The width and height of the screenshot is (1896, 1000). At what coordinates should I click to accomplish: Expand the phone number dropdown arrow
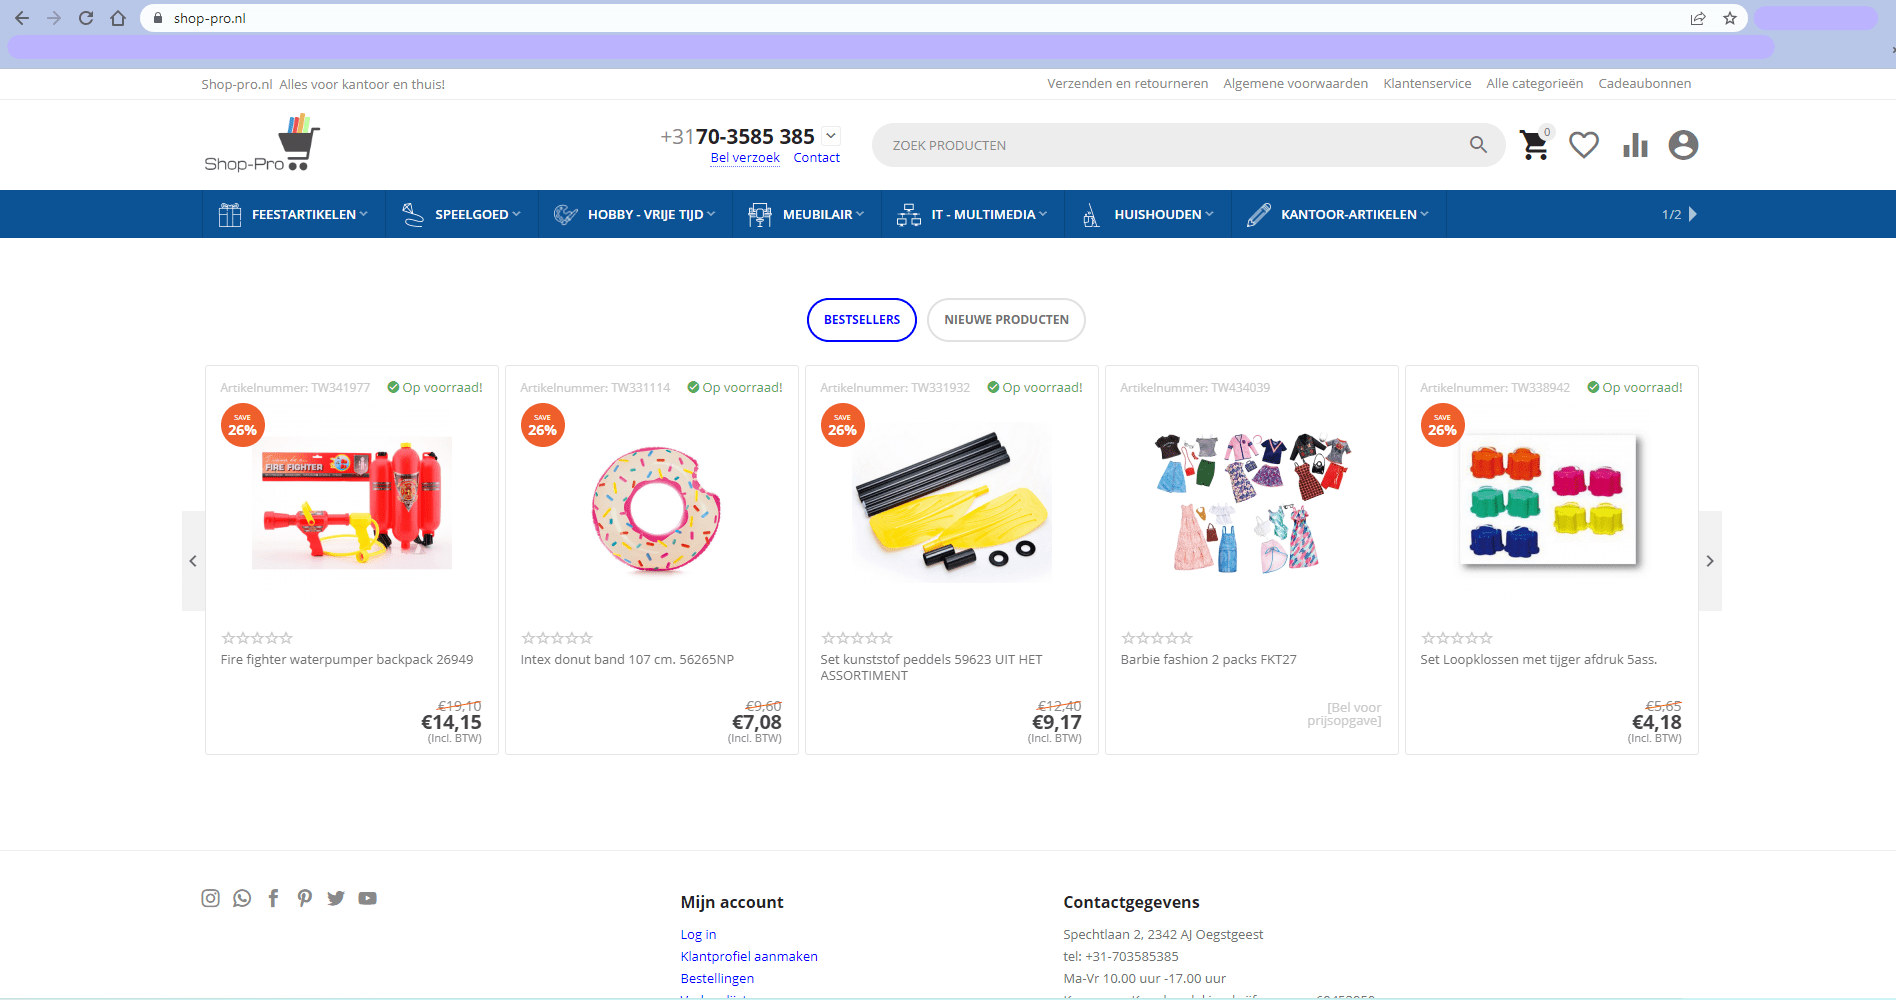click(x=831, y=136)
